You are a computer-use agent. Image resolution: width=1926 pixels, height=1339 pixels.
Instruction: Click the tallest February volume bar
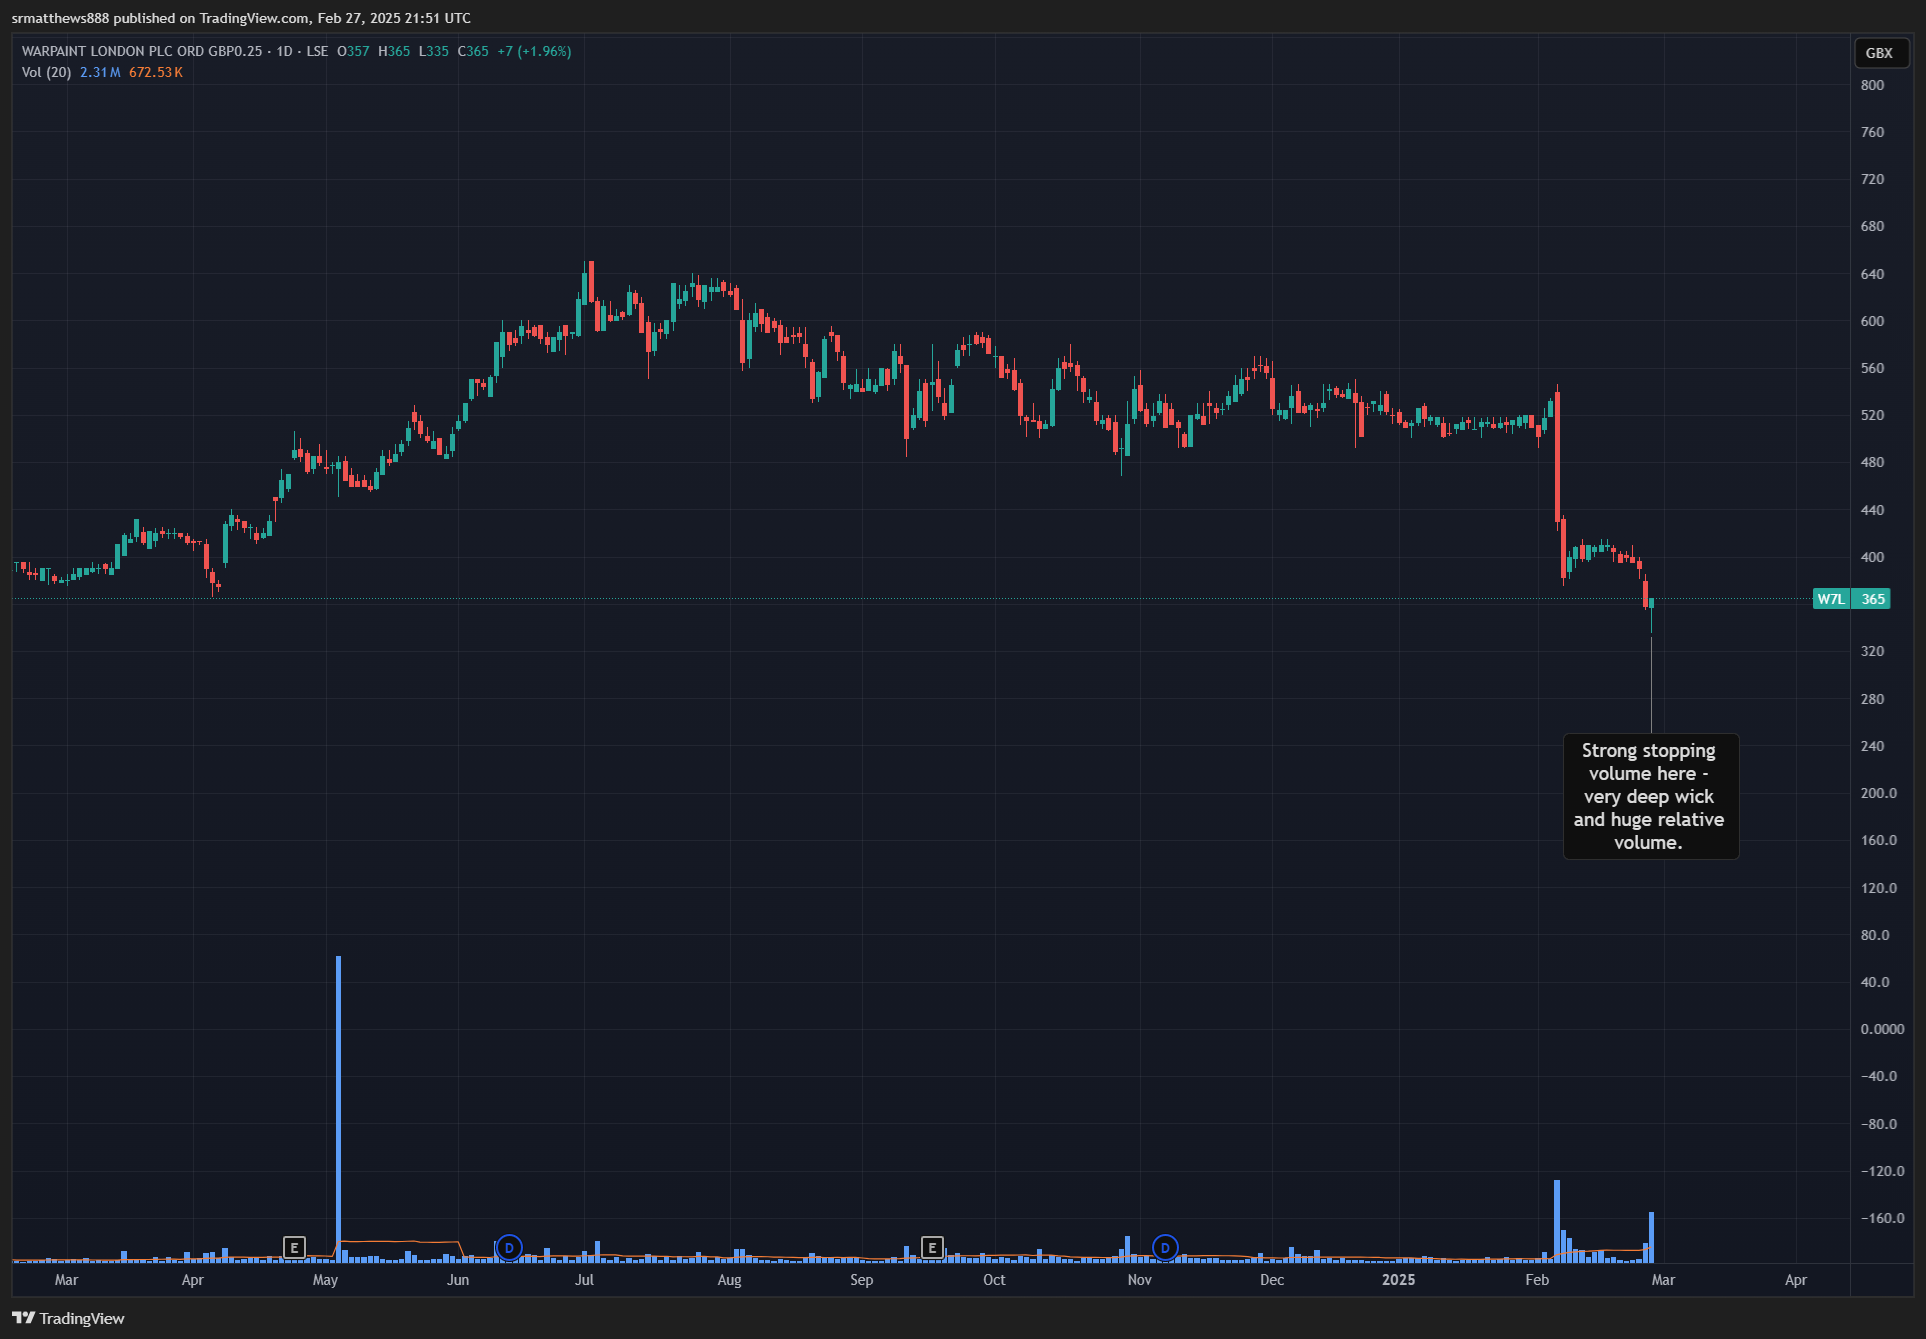(1557, 1220)
